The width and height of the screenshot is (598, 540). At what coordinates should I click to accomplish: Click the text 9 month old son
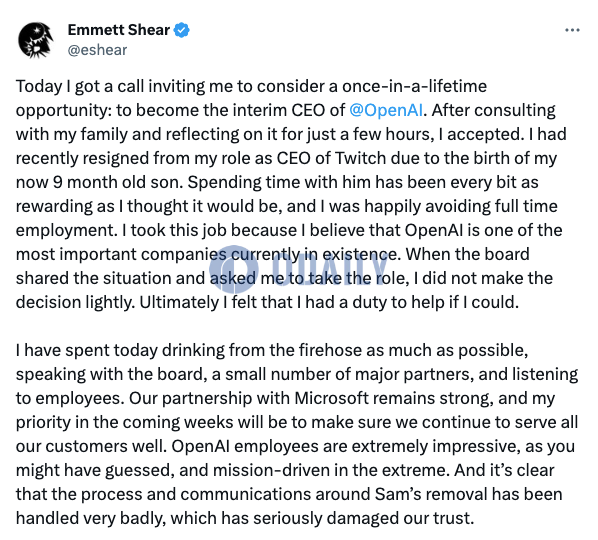tap(119, 182)
